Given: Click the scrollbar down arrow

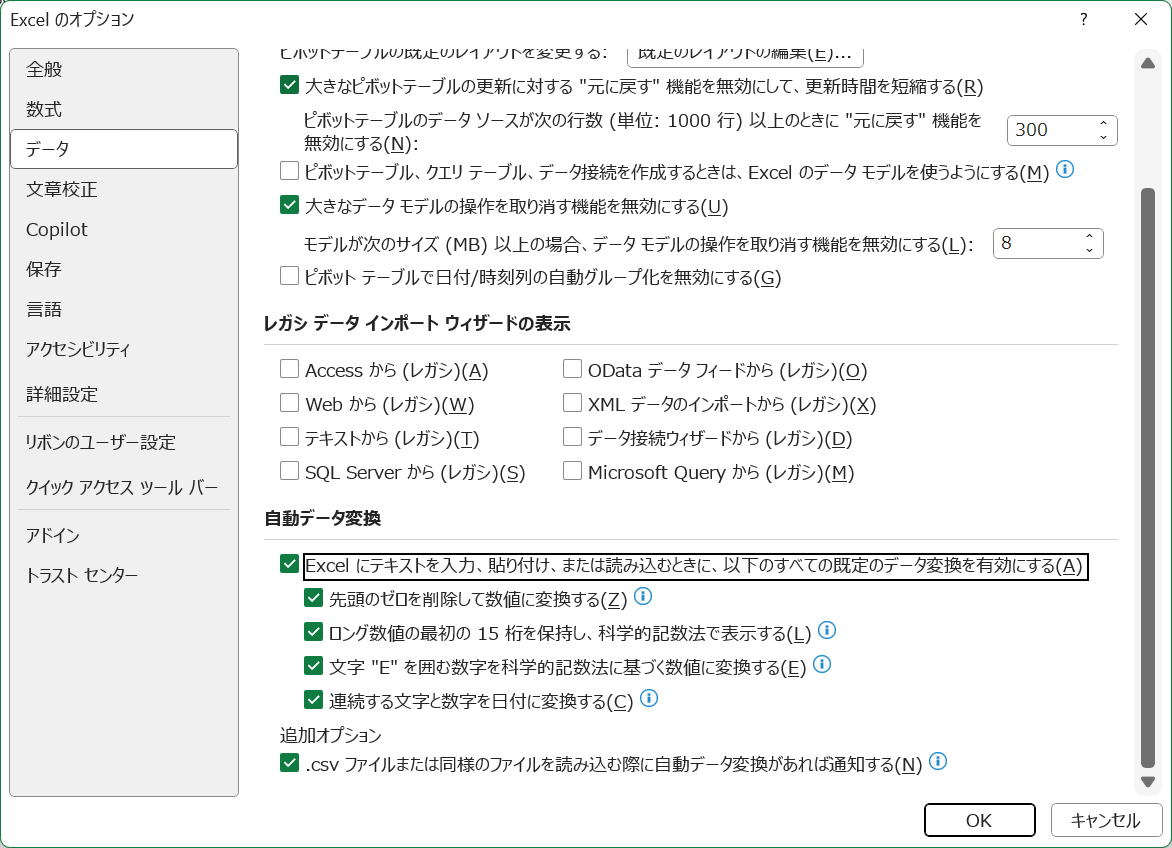Looking at the screenshot, I should [x=1148, y=783].
